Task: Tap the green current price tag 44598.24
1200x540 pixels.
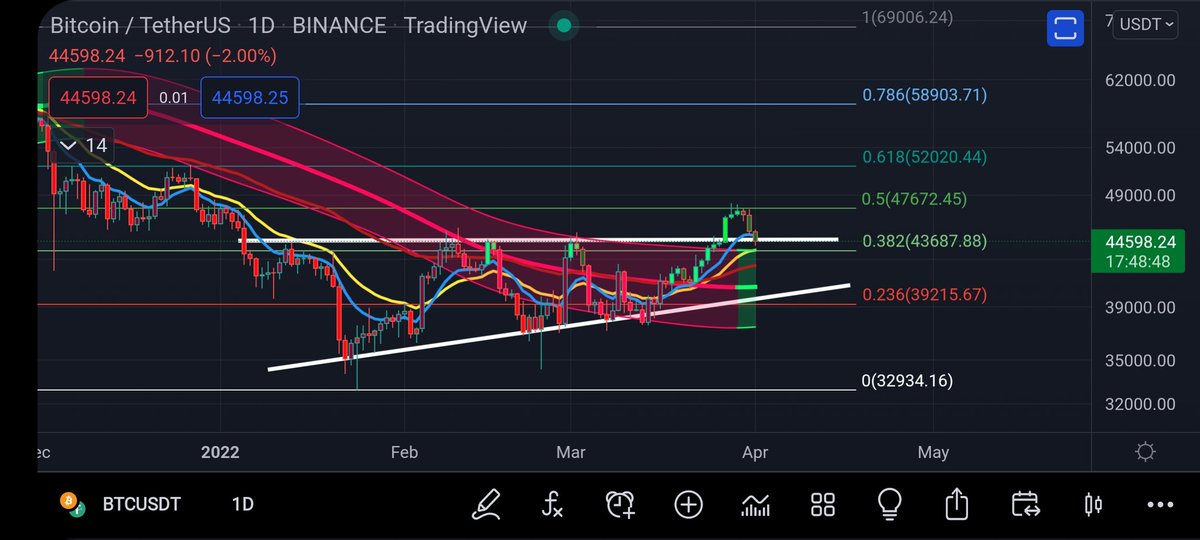Action: tap(1140, 251)
